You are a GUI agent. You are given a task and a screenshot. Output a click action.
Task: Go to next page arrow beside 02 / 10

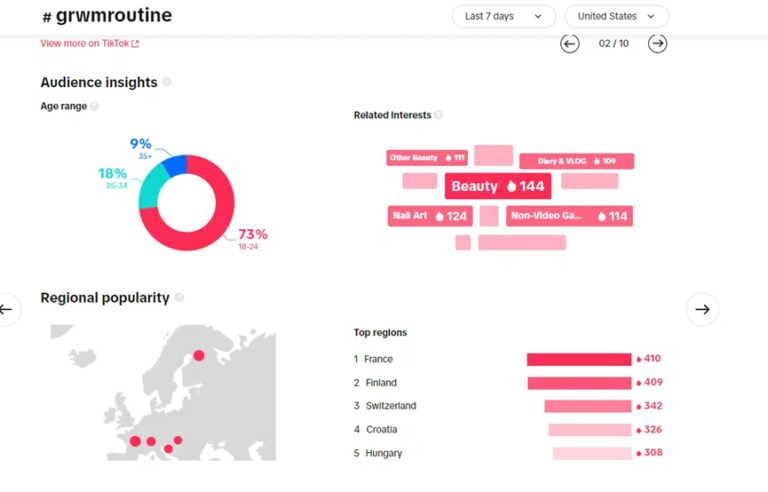pos(657,43)
